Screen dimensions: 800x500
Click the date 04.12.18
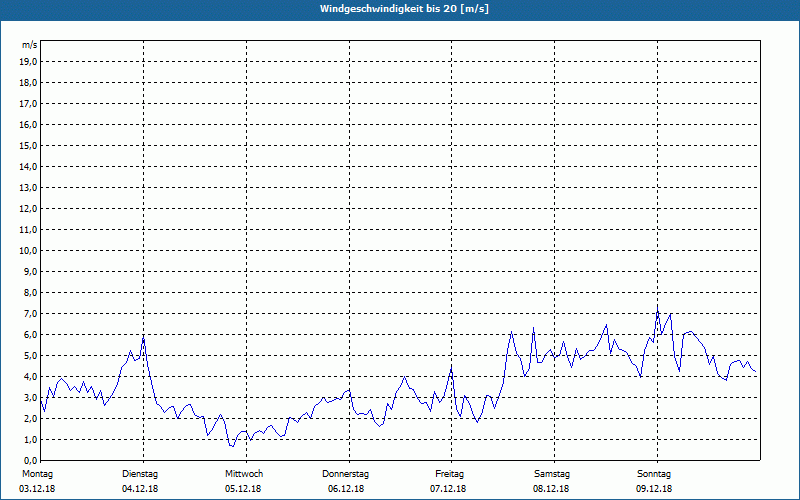click(140, 489)
